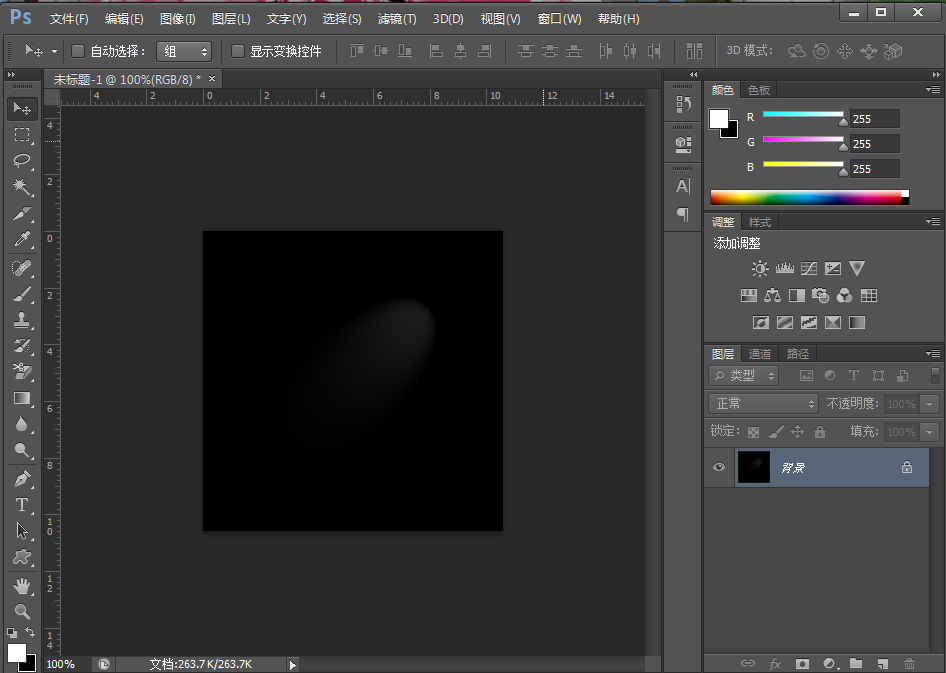
Task: Open the 滤镜(T) menu
Action: tap(397, 19)
